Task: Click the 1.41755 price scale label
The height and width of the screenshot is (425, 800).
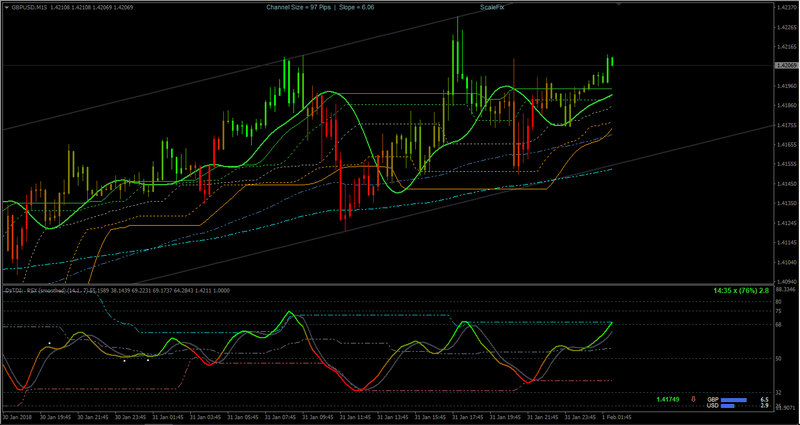Action: pyautogui.click(x=787, y=125)
